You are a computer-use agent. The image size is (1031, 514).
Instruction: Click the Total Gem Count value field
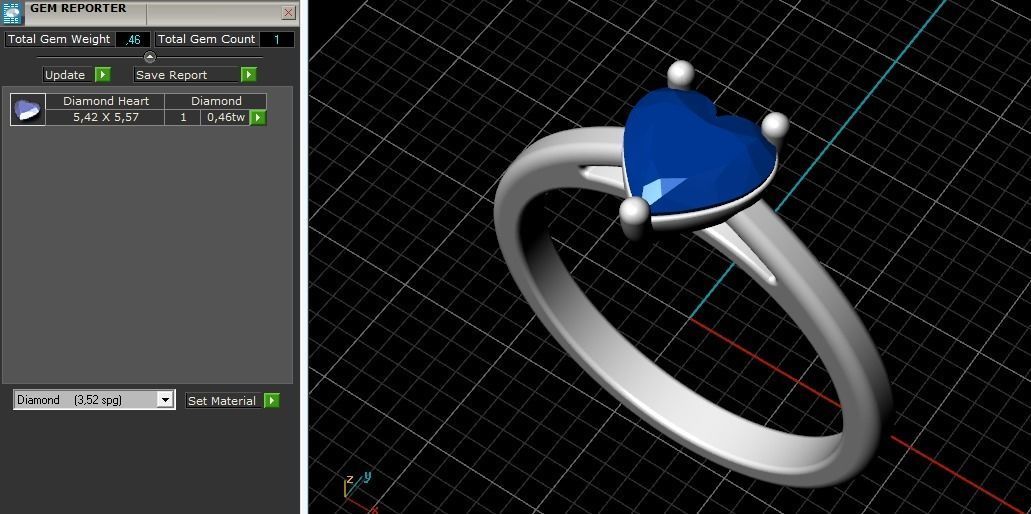[277, 39]
